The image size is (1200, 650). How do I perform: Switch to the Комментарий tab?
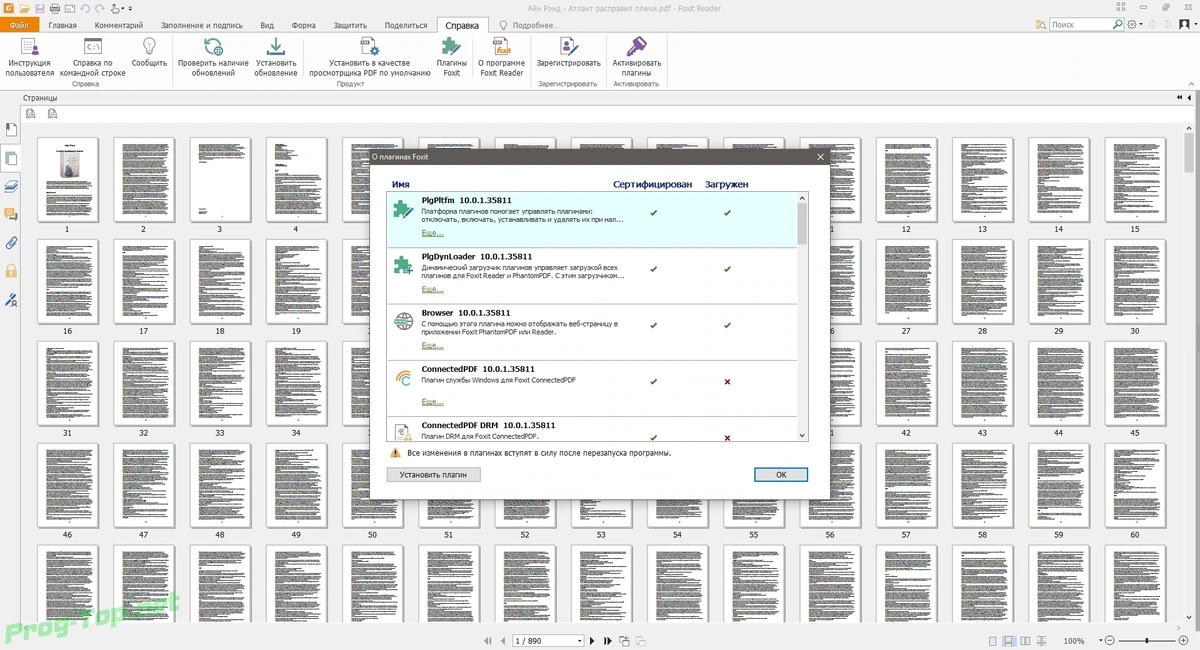click(118, 25)
